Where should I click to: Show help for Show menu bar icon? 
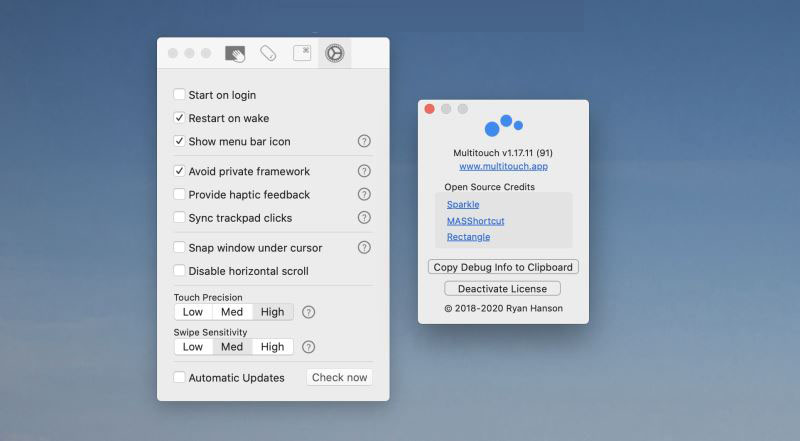(x=364, y=141)
